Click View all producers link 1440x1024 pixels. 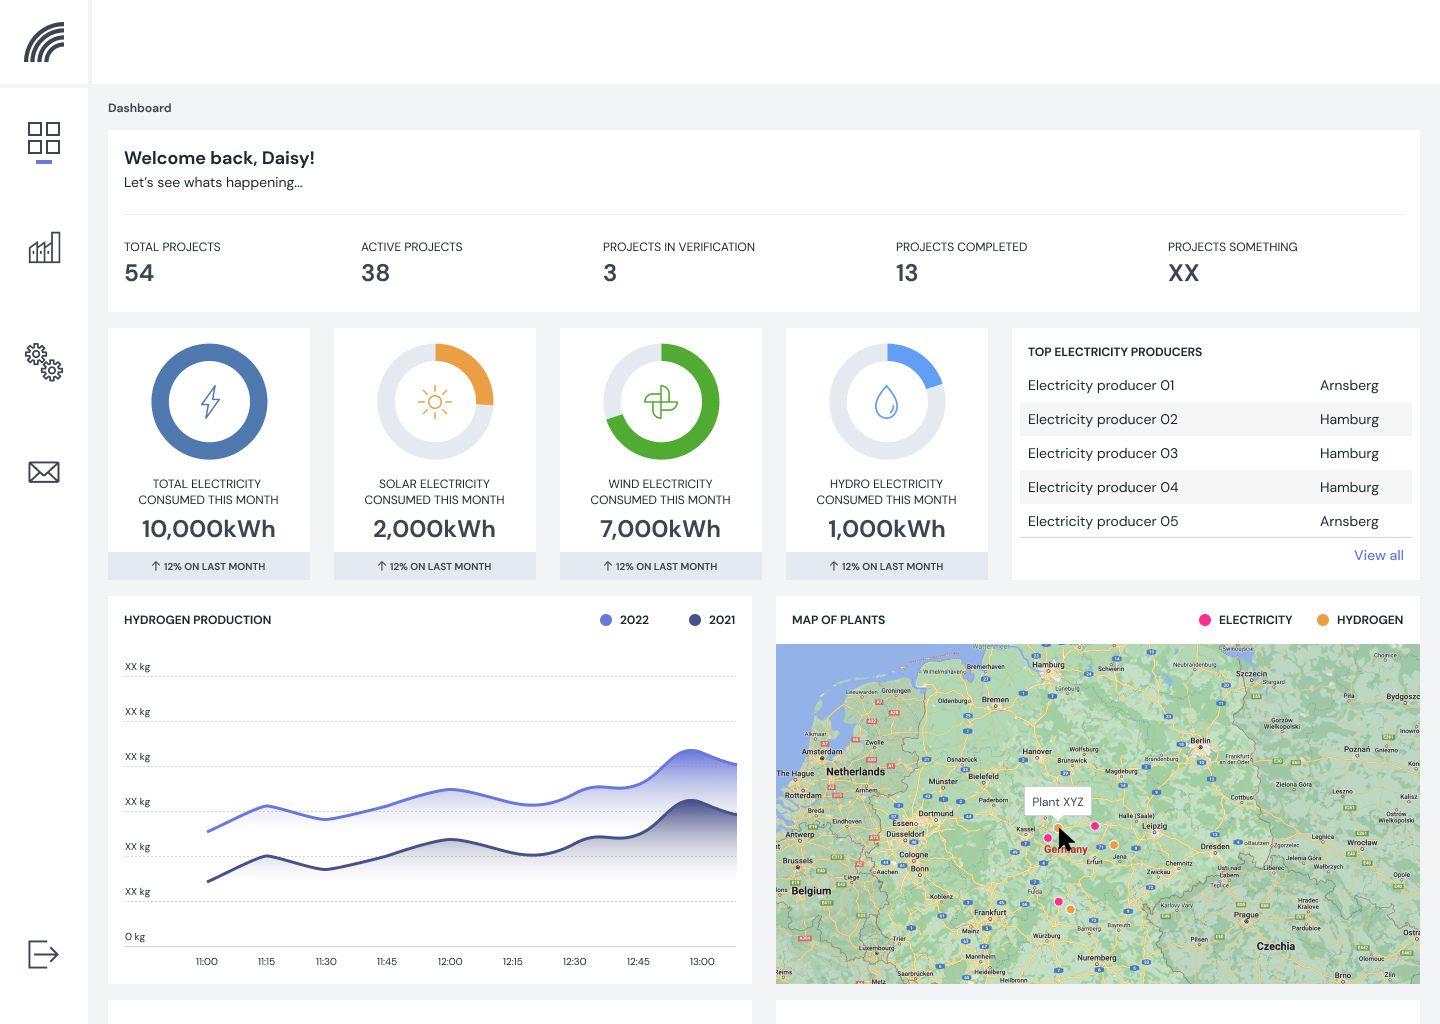pos(1379,555)
